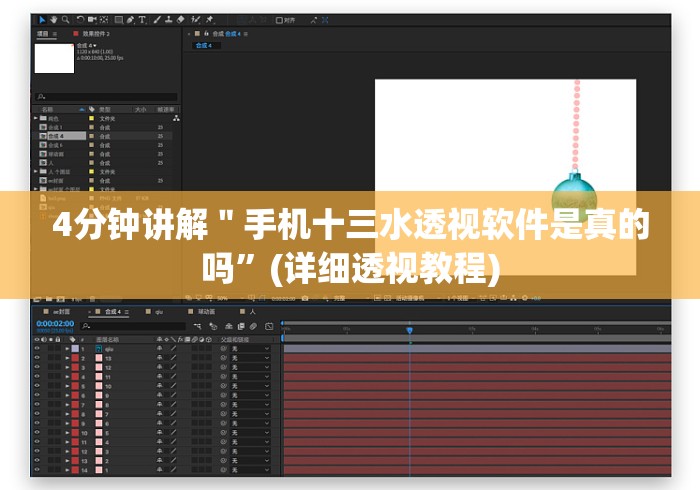Toggle visibility of layer 13
The image size is (700, 490).
37,358
